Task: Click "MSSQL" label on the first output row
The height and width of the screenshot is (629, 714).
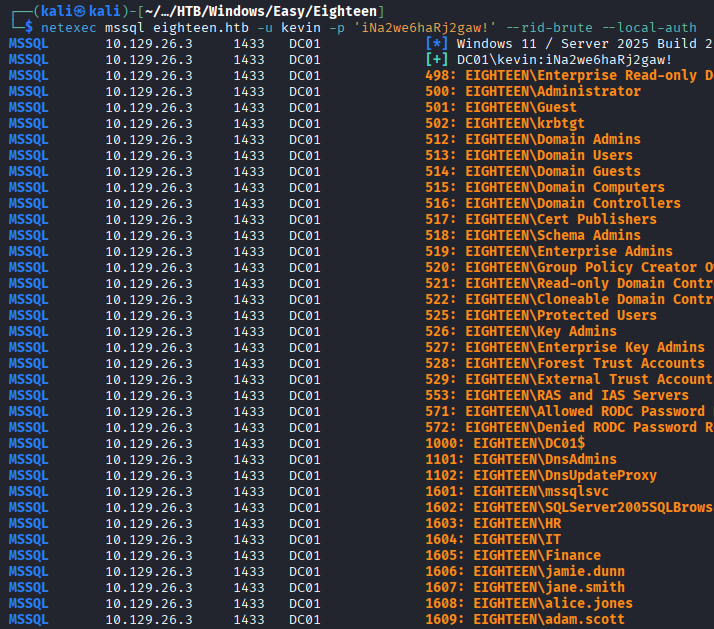Action: (x=28, y=44)
